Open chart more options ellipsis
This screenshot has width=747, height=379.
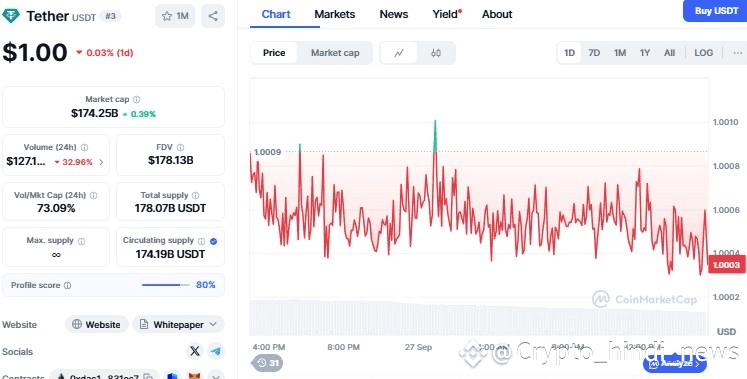[737, 53]
